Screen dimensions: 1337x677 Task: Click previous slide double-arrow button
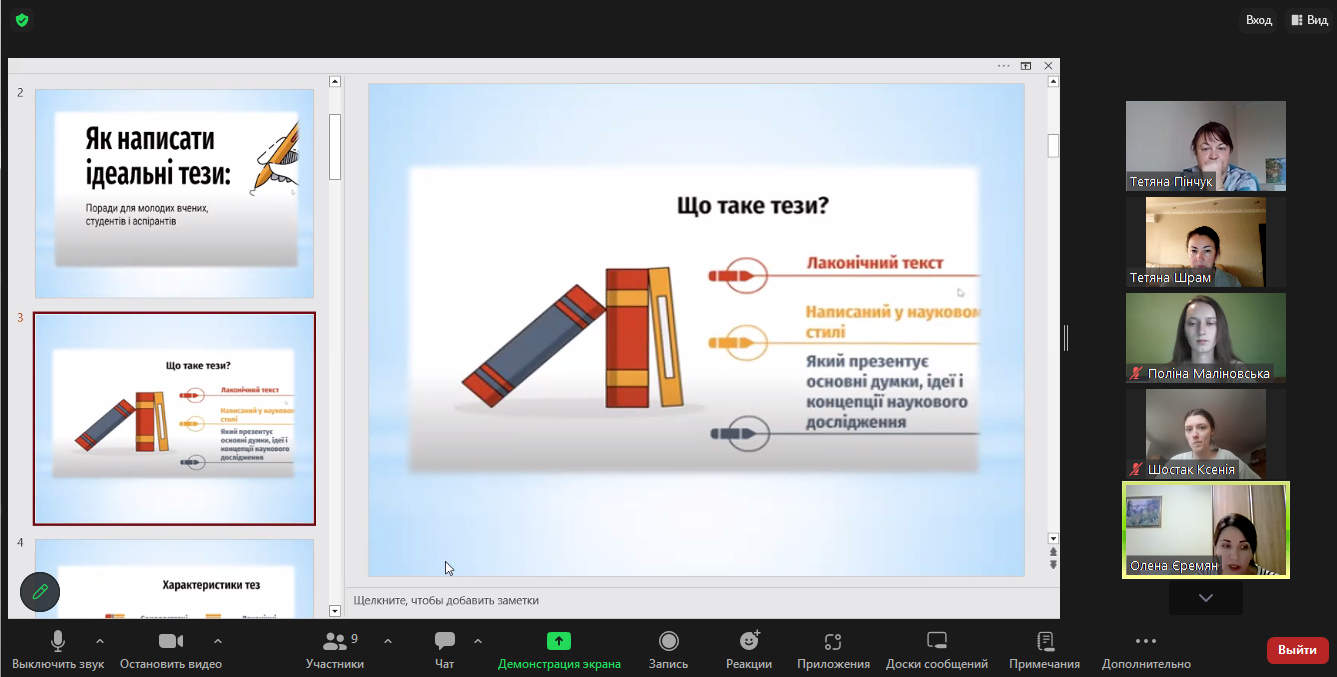pyautogui.click(x=1053, y=552)
